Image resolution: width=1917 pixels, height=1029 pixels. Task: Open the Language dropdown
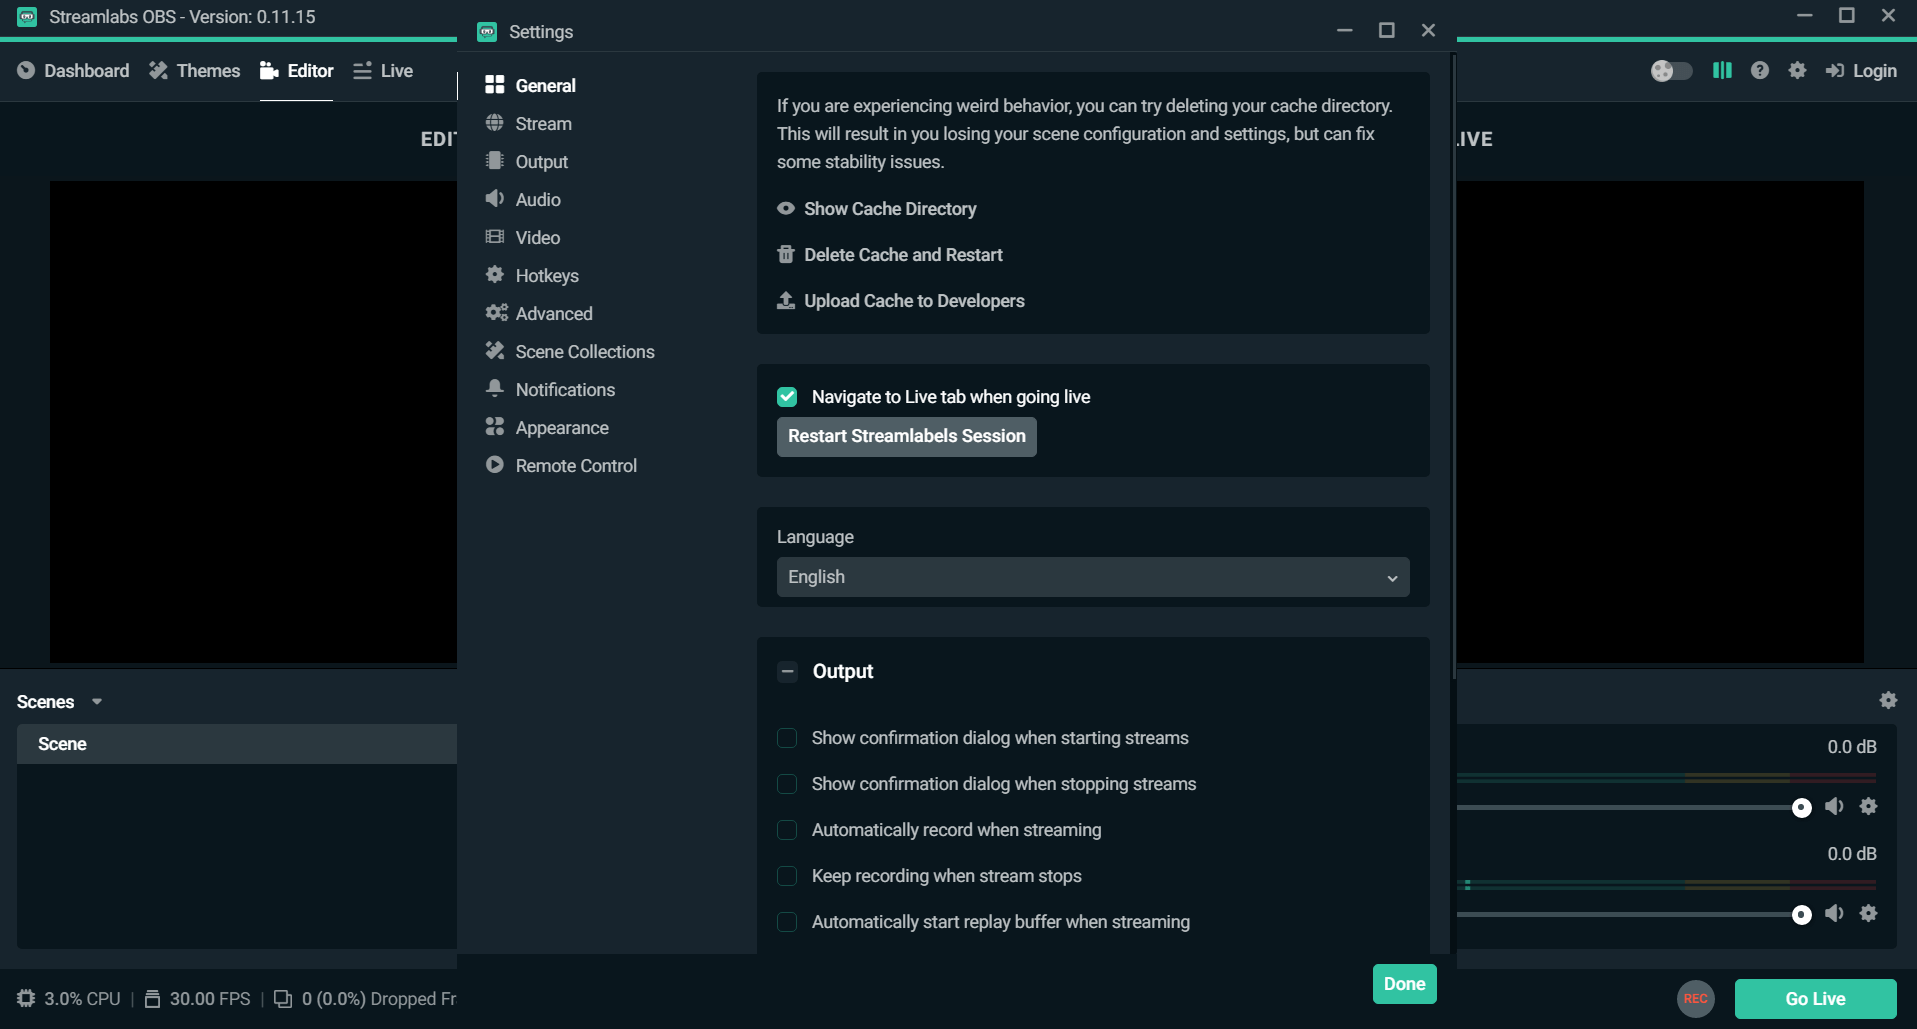(1093, 577)
